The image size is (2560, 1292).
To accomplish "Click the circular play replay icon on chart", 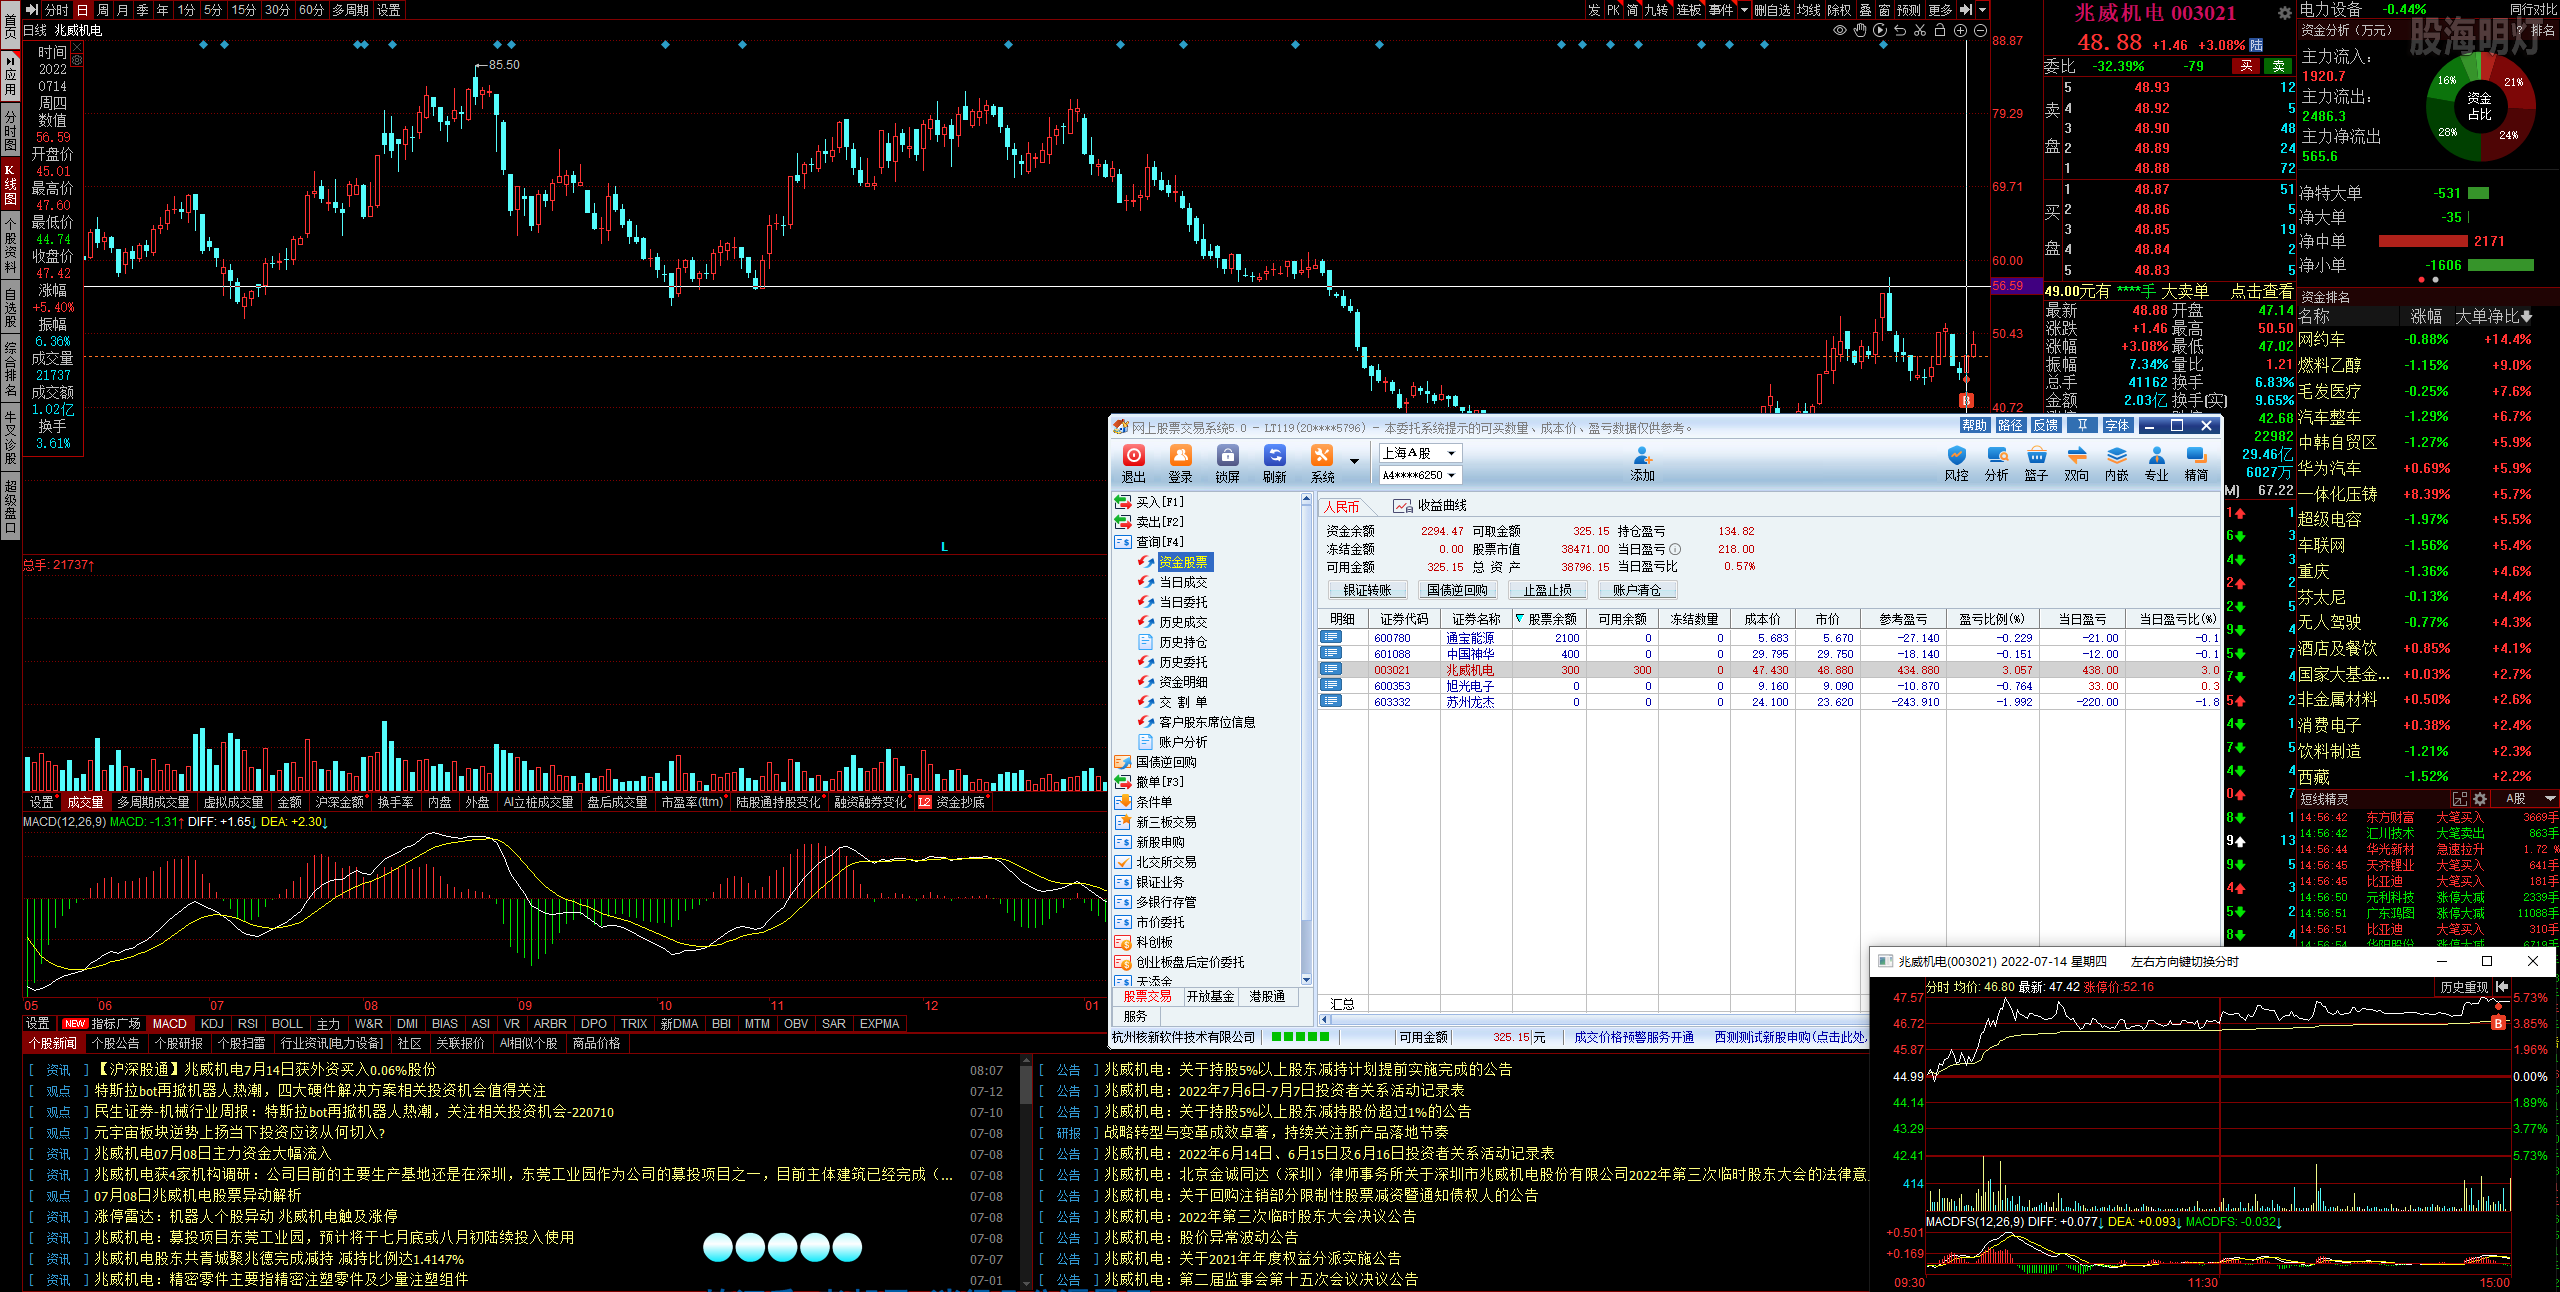I will 1880,30.
